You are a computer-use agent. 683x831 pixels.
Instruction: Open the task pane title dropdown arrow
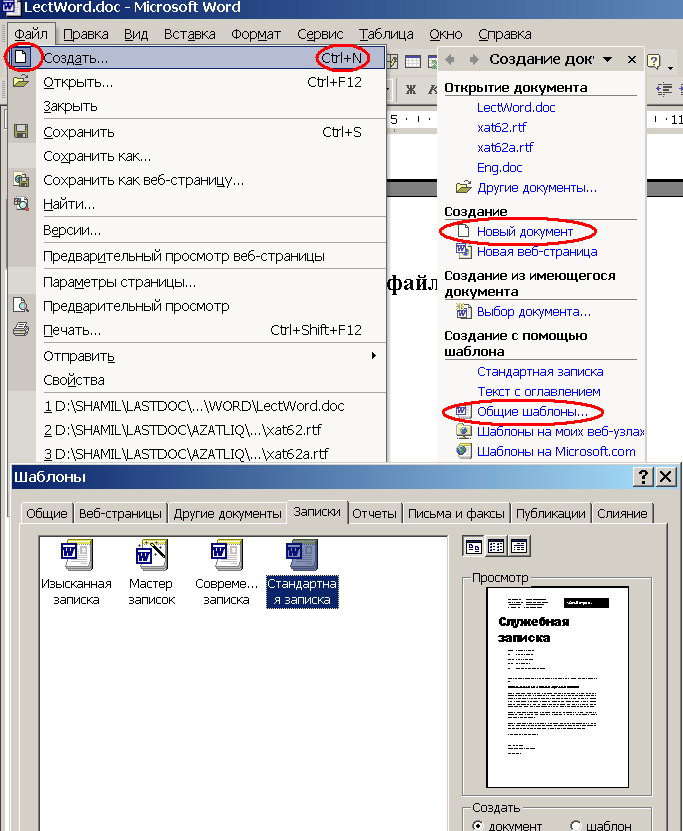(608, 59)
